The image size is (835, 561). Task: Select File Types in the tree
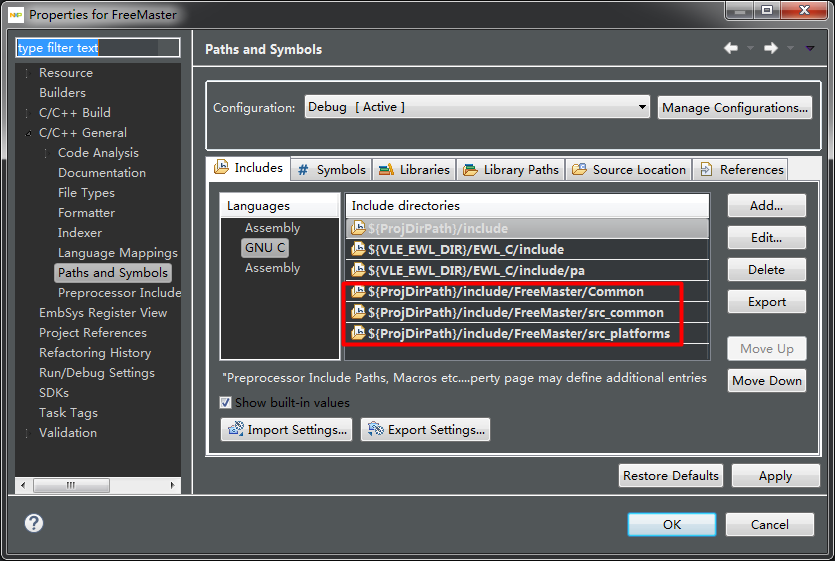[86, 193]
